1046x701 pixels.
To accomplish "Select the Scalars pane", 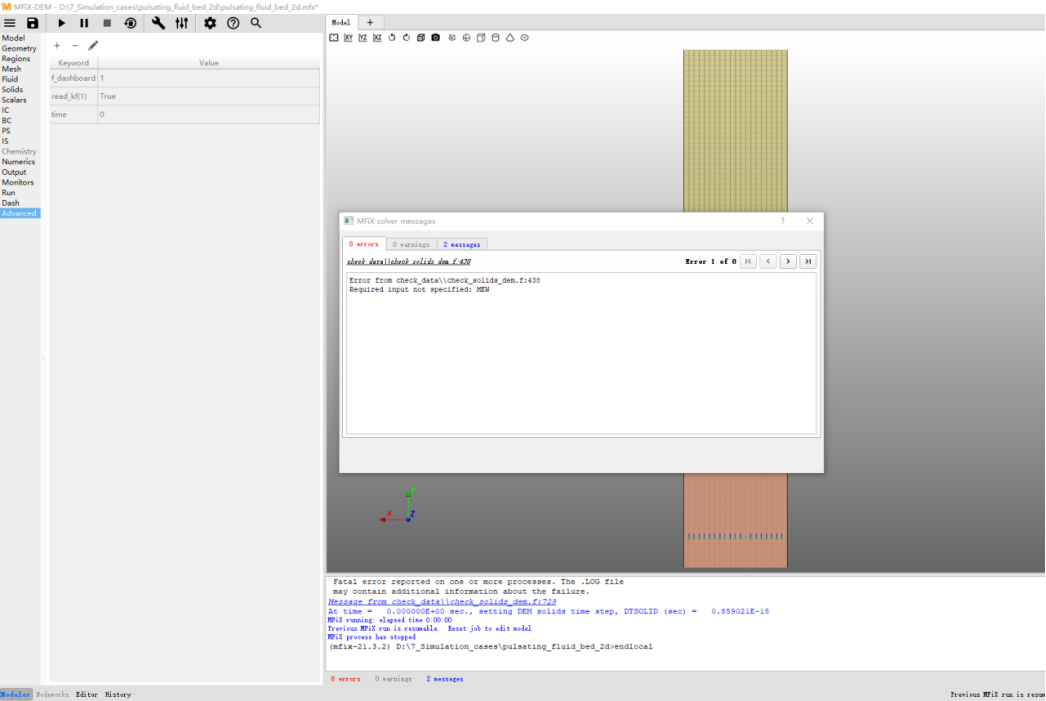I will tap(14, 100).
